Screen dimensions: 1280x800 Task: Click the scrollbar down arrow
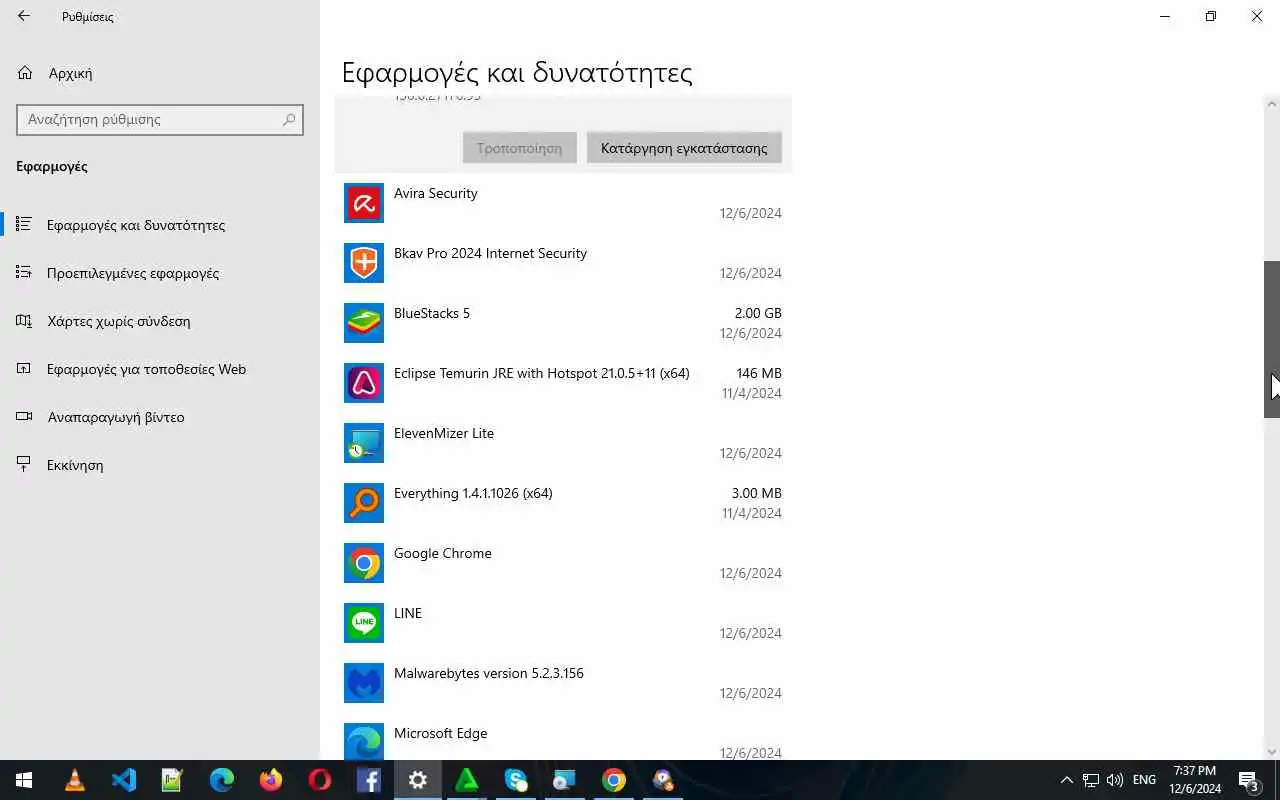[x=1272, y=752]
